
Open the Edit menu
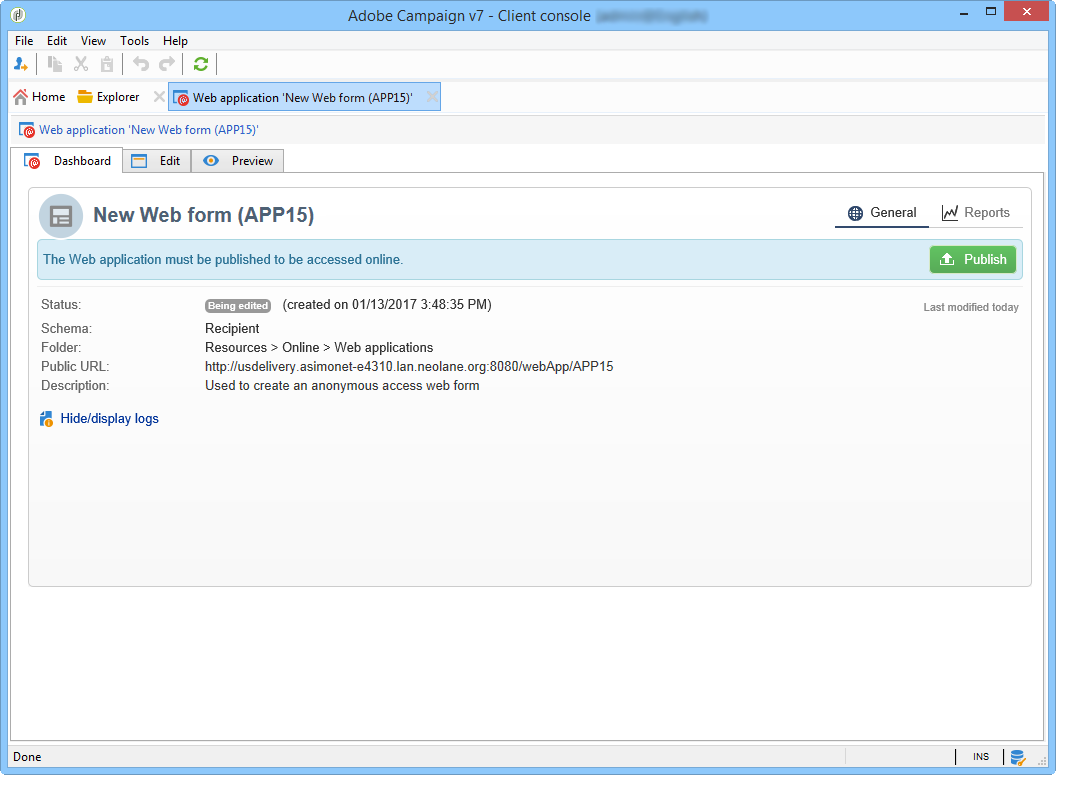(x=57, y=41)
